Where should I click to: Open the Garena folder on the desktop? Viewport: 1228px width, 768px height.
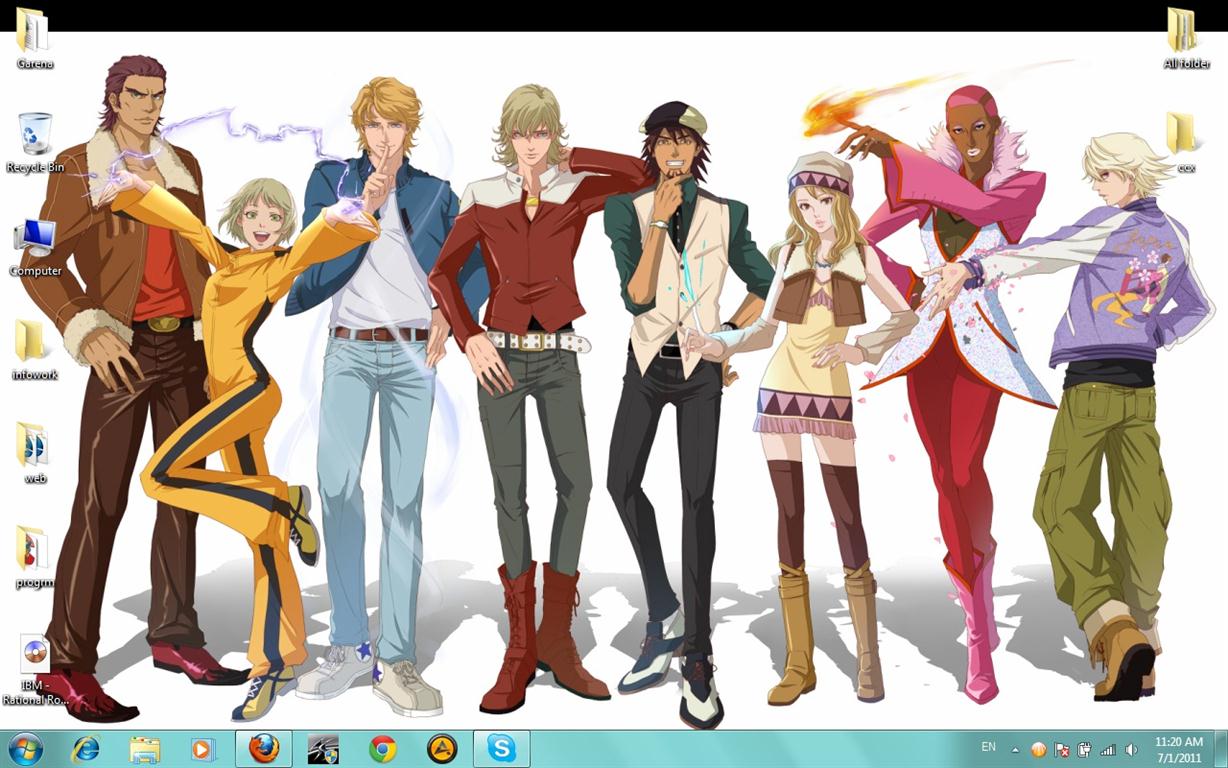coord(33,38)
